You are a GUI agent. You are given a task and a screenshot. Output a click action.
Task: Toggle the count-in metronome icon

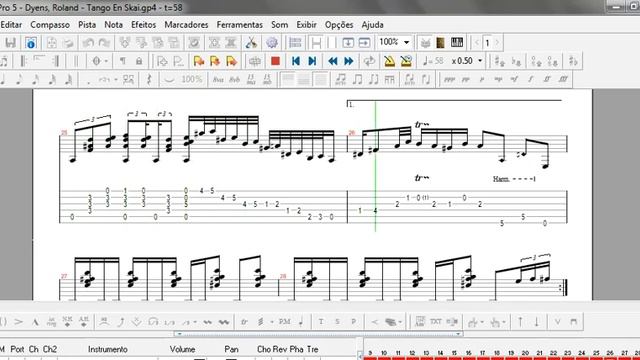point(406,61)
